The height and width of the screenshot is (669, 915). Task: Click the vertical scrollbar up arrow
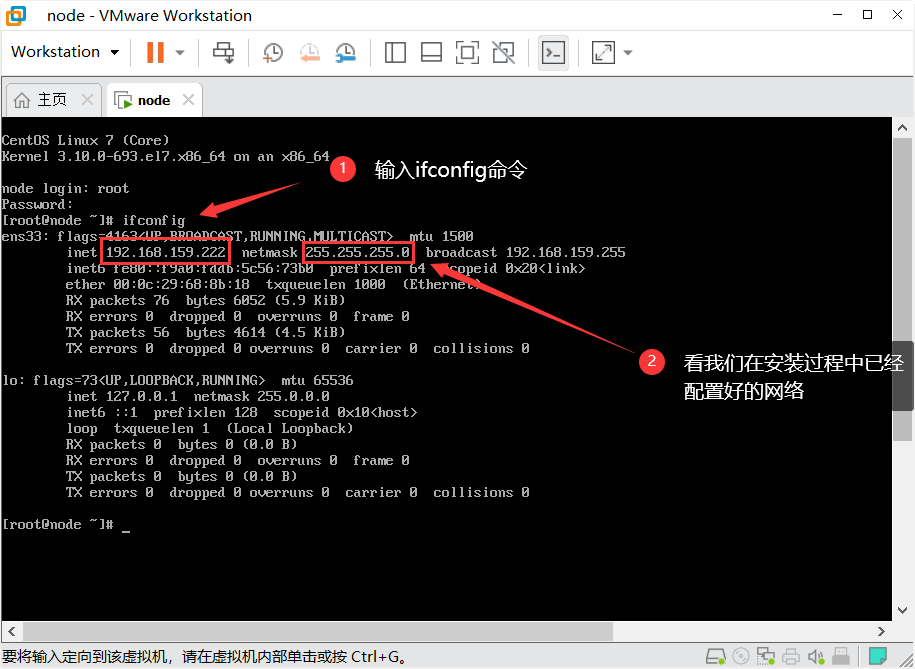tap(903, 128)
